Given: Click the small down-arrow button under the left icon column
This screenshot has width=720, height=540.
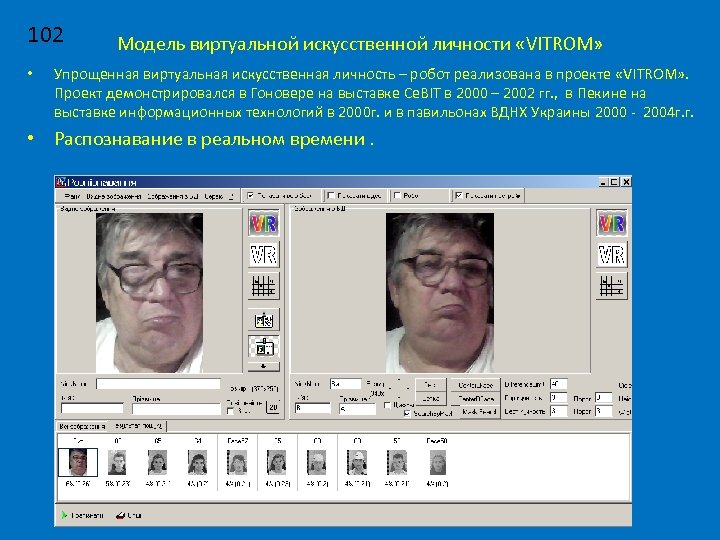Looking at the screenshot, I should click(x=264, y=366).
